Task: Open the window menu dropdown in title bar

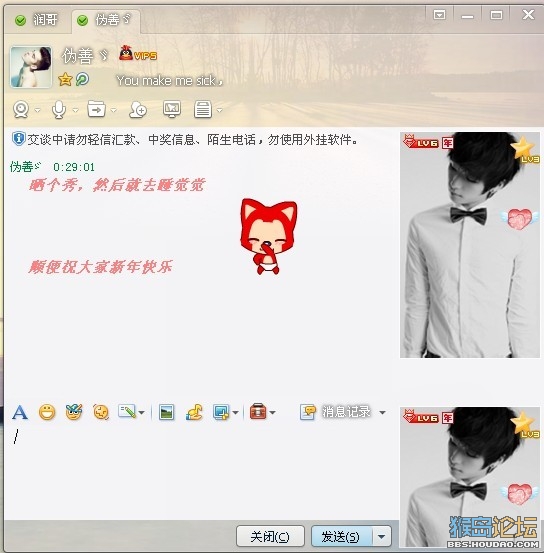Action: pyautogui.click(x=439, y=15)
